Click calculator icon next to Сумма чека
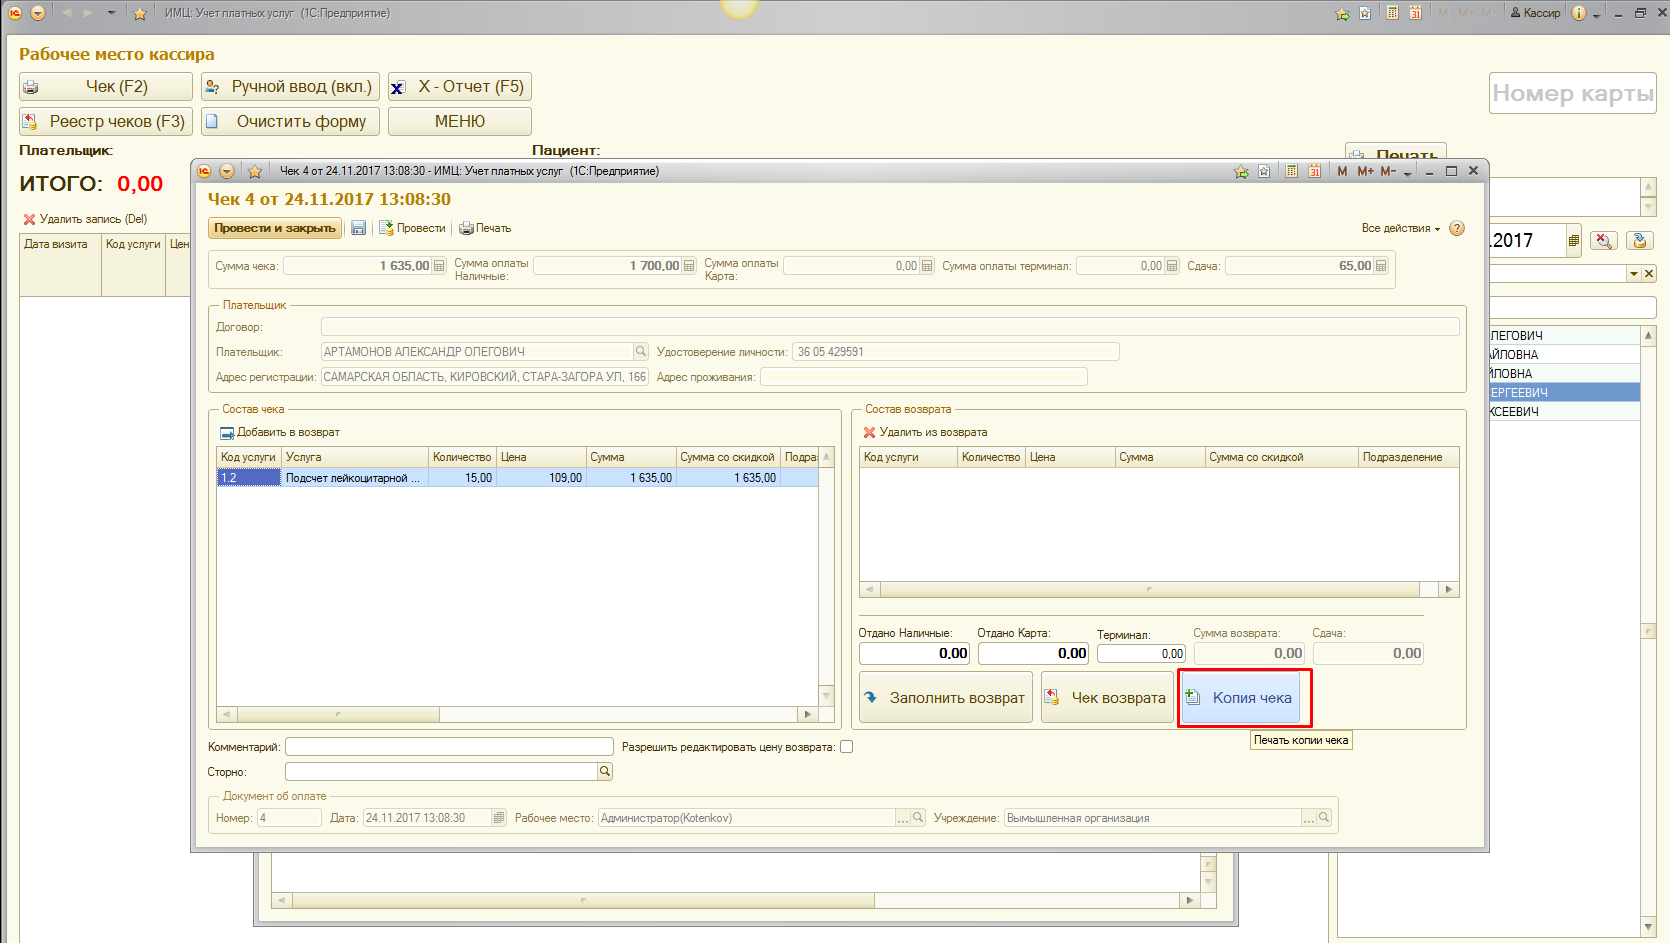The image size is (1670, 943). (439, 266)
